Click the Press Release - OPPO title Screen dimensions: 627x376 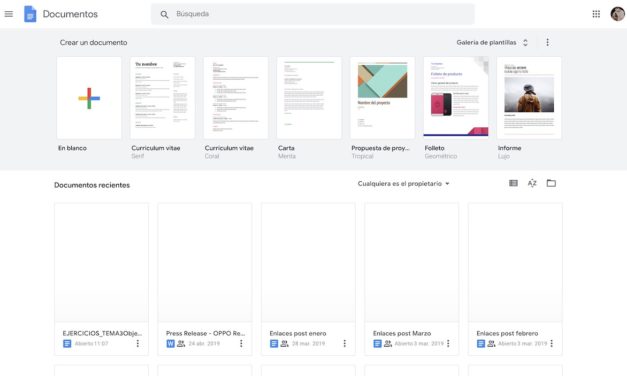[x=206, y=333]
